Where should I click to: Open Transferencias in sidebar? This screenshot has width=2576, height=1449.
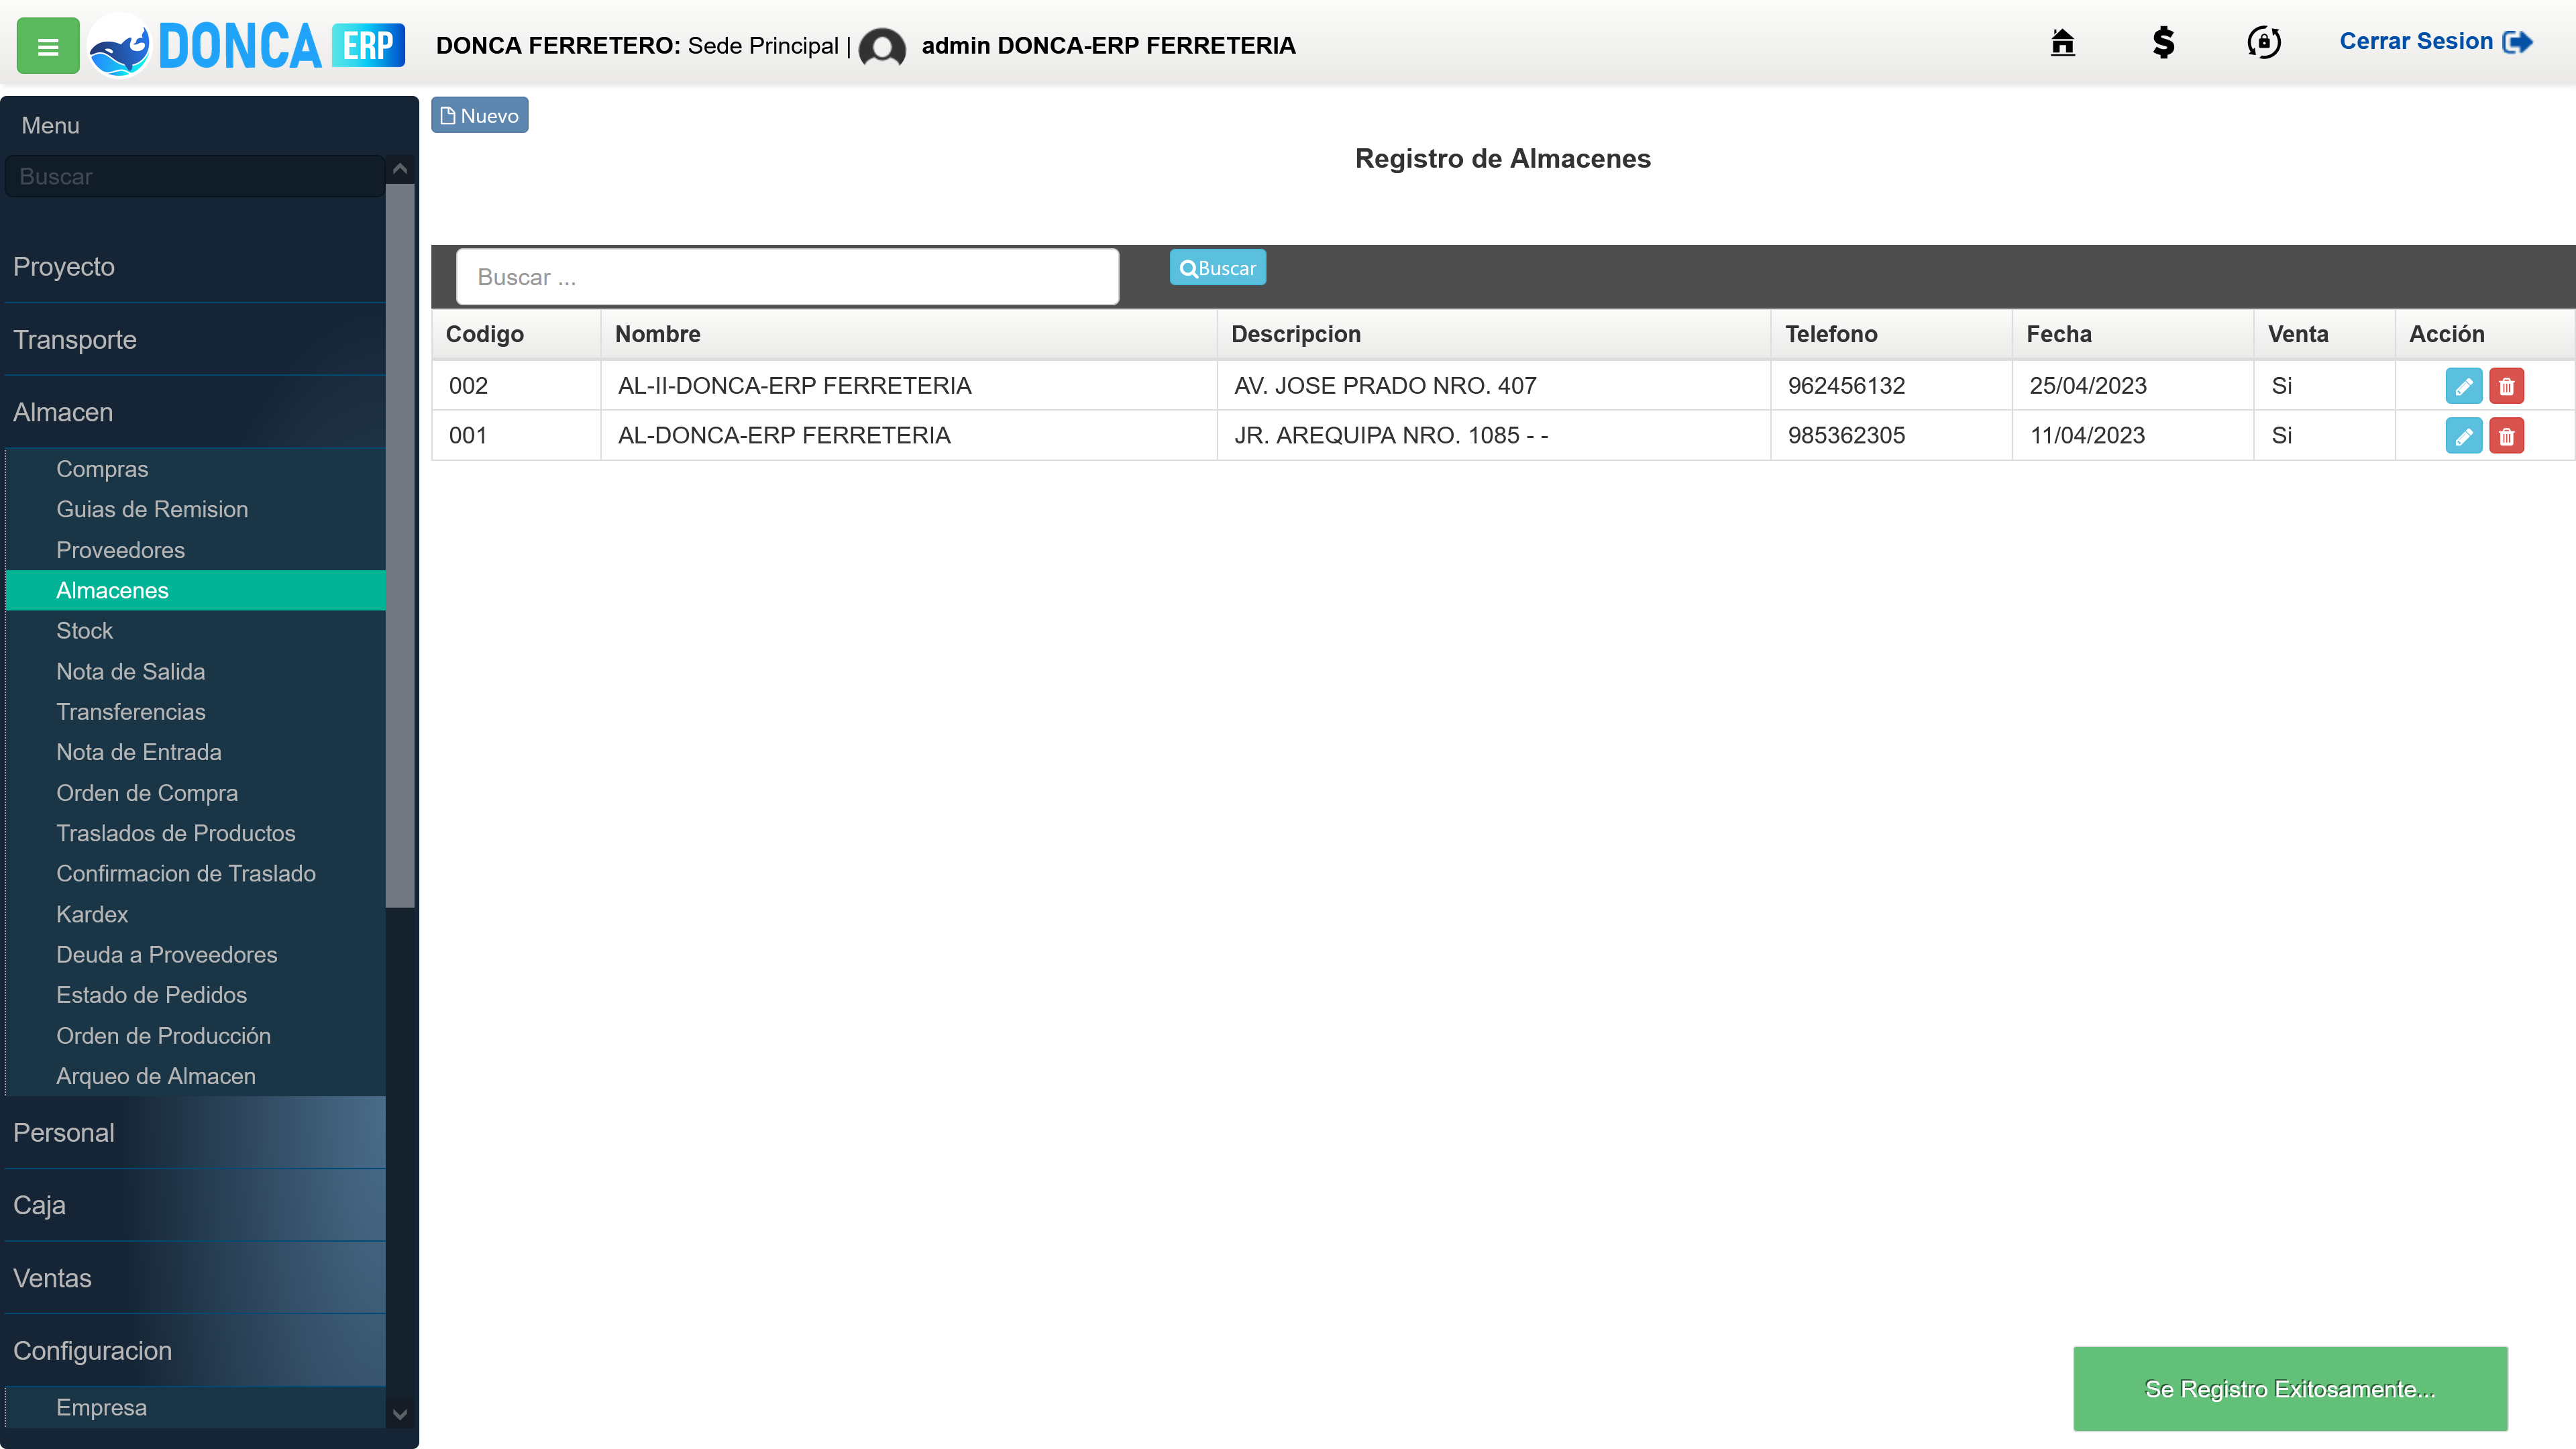click(x=195, y=712)
